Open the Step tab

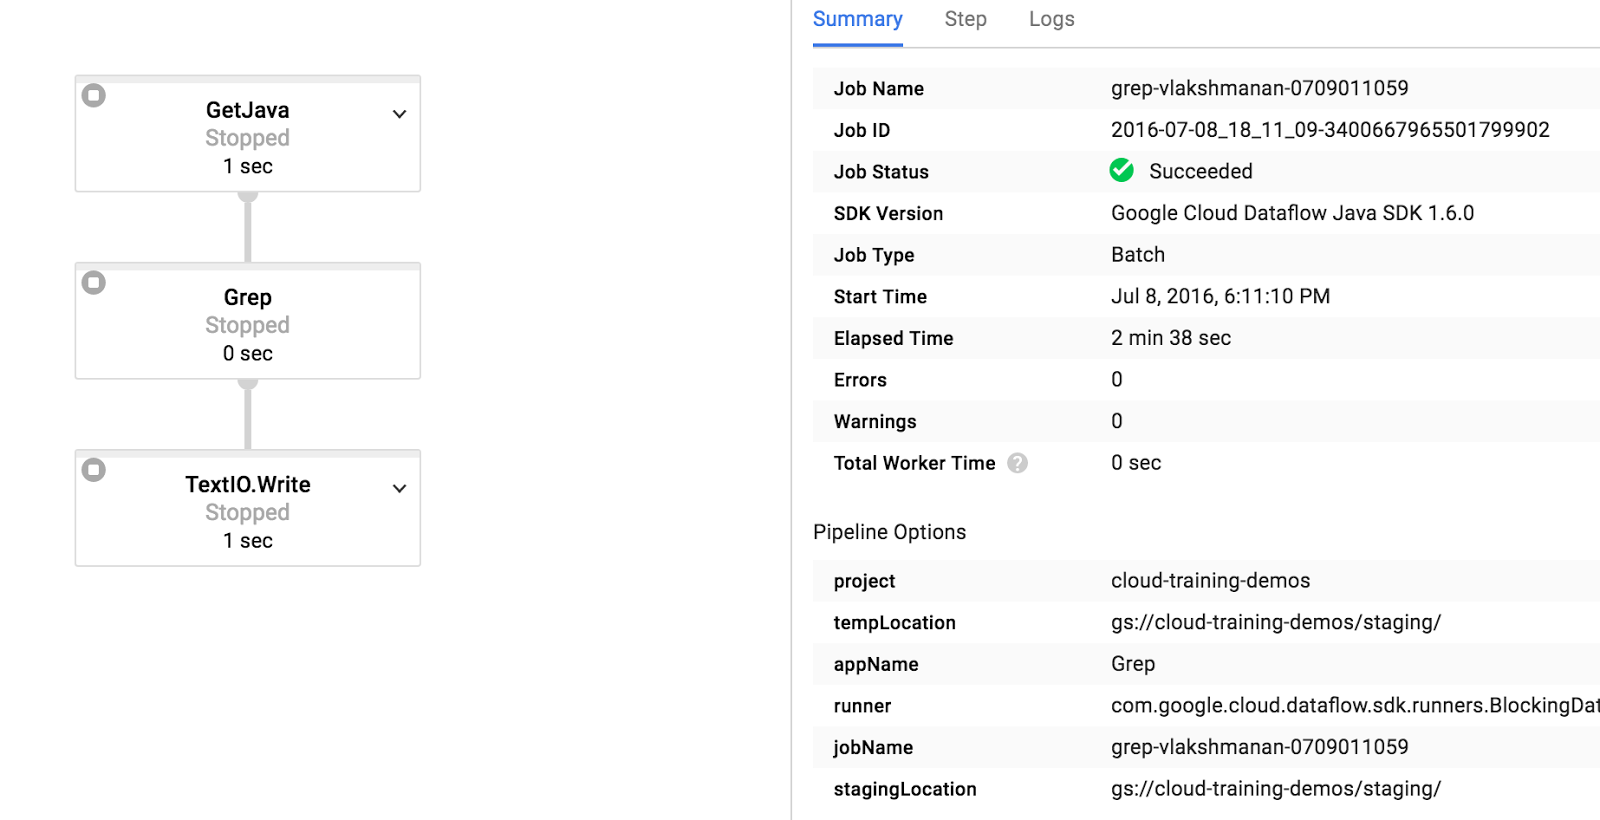tap(965, 20)
